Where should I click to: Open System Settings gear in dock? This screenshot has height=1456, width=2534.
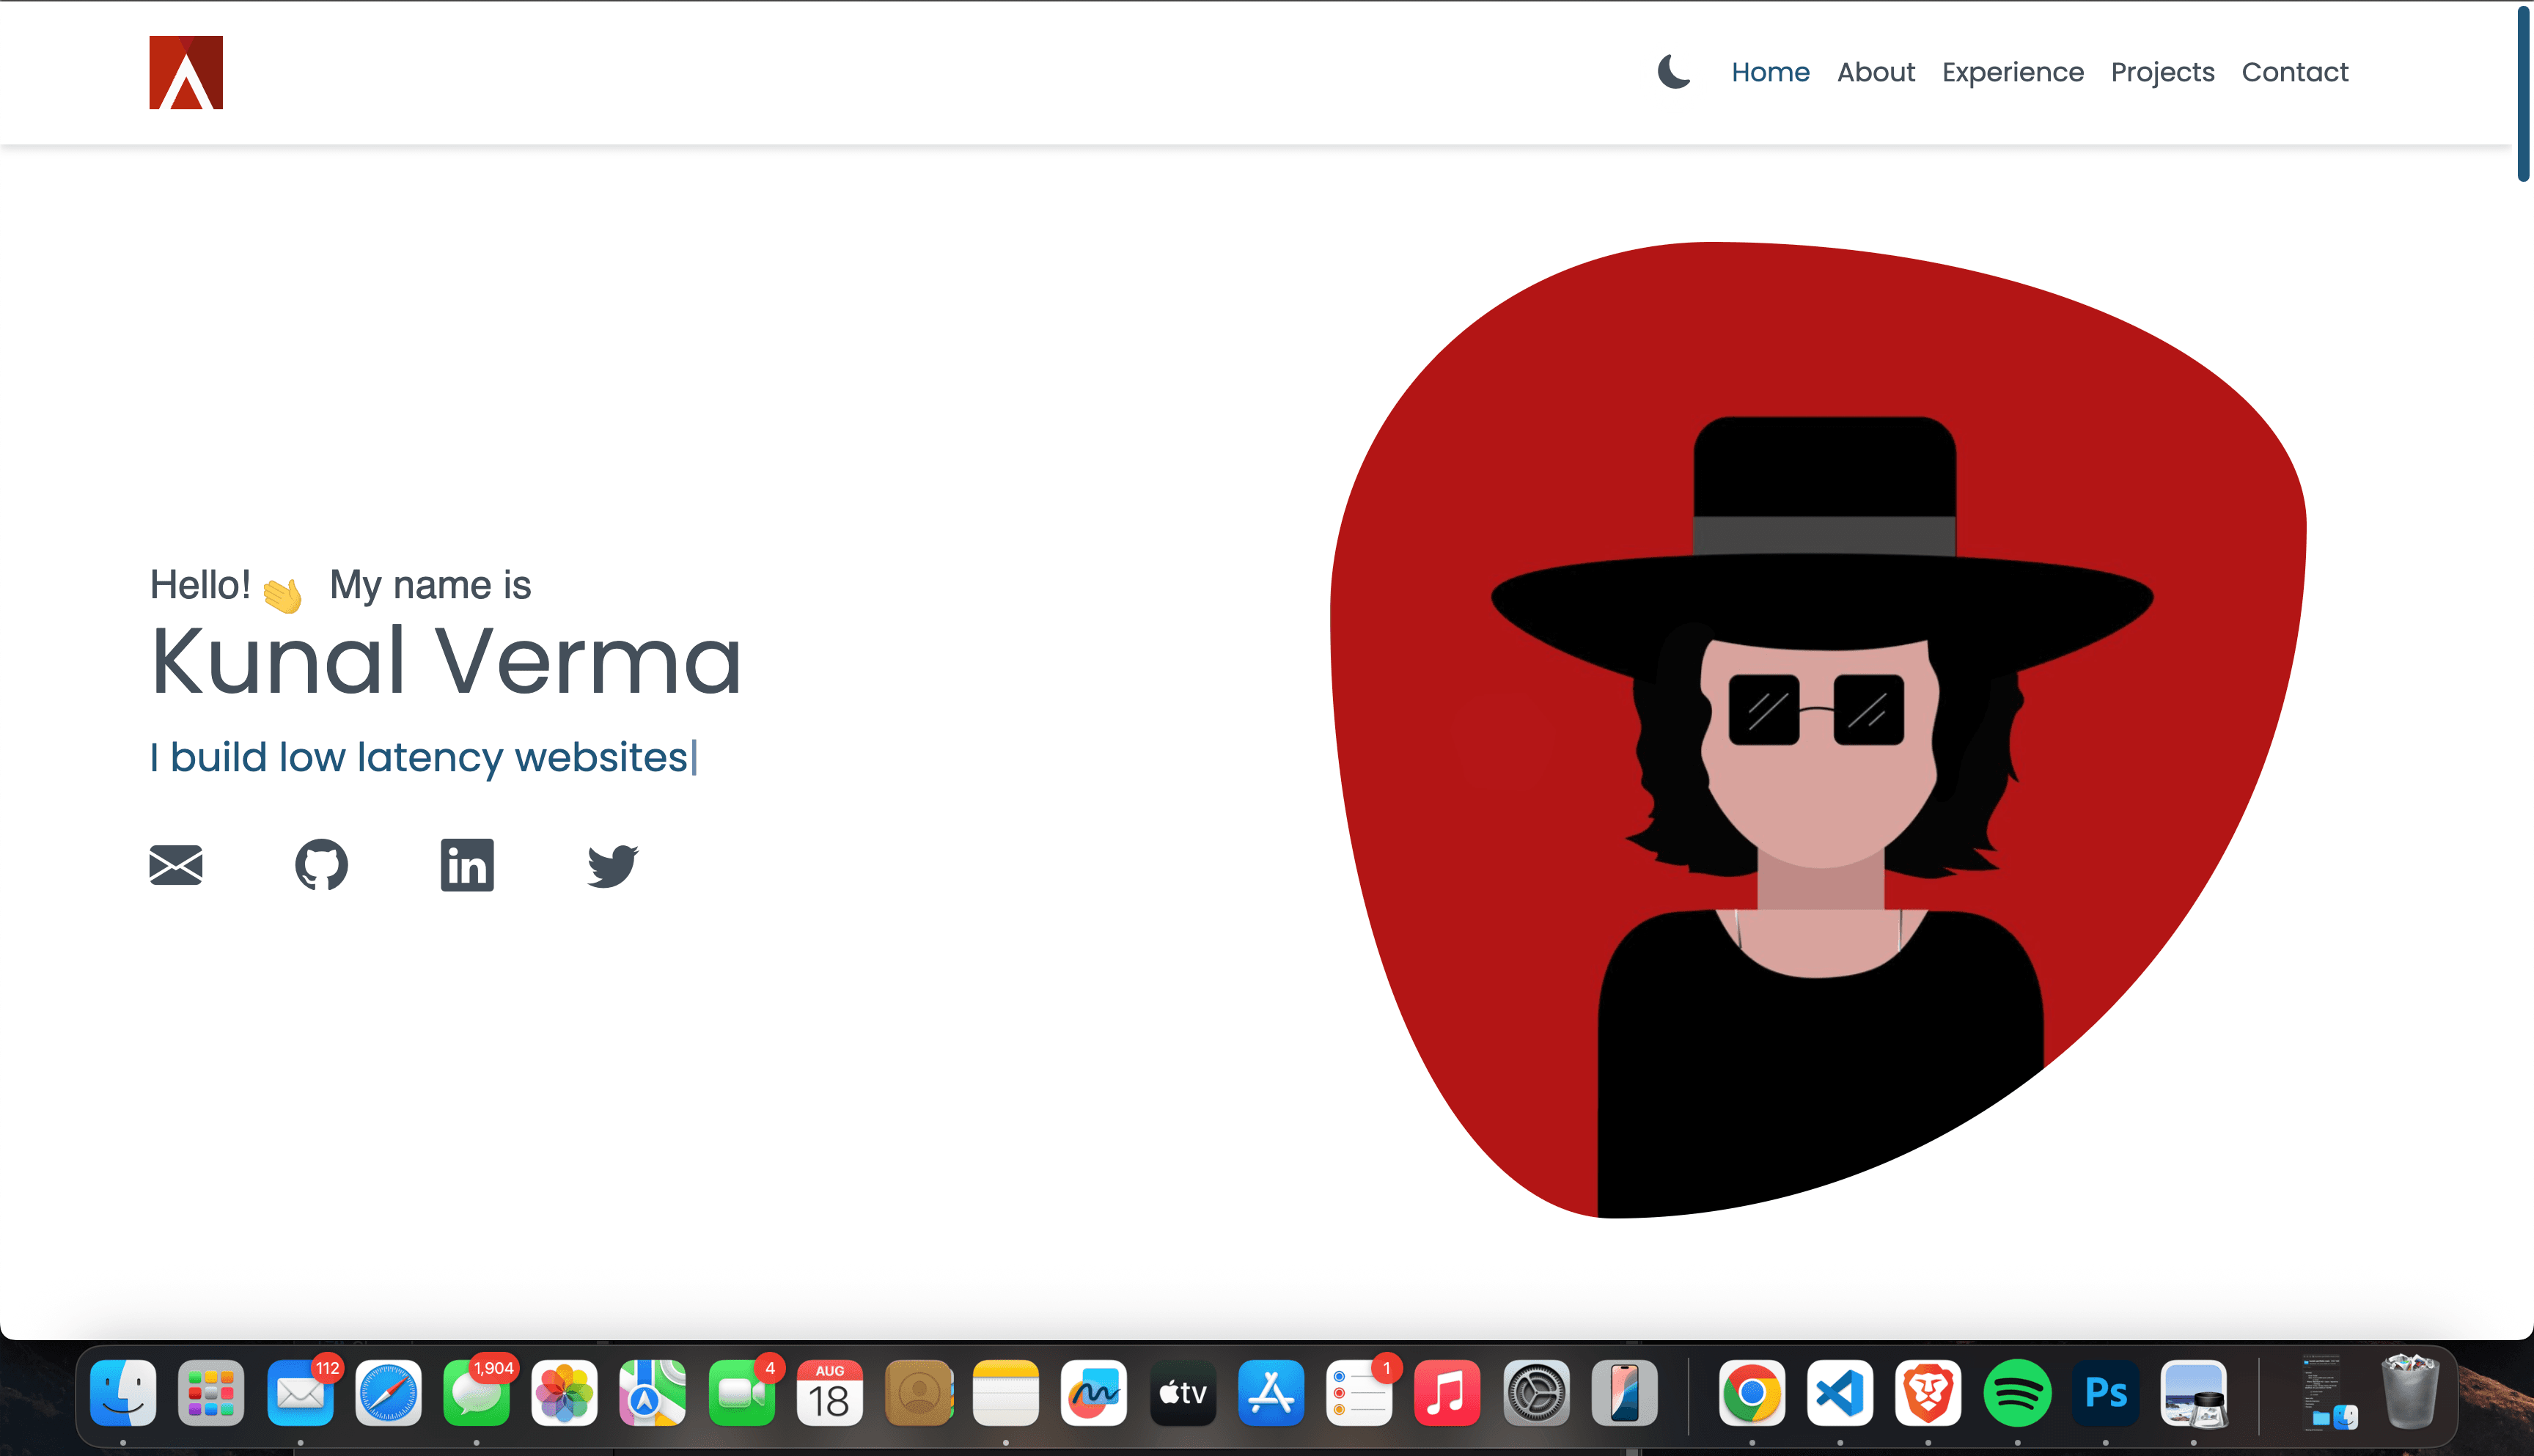(x=1536, y=1392)
